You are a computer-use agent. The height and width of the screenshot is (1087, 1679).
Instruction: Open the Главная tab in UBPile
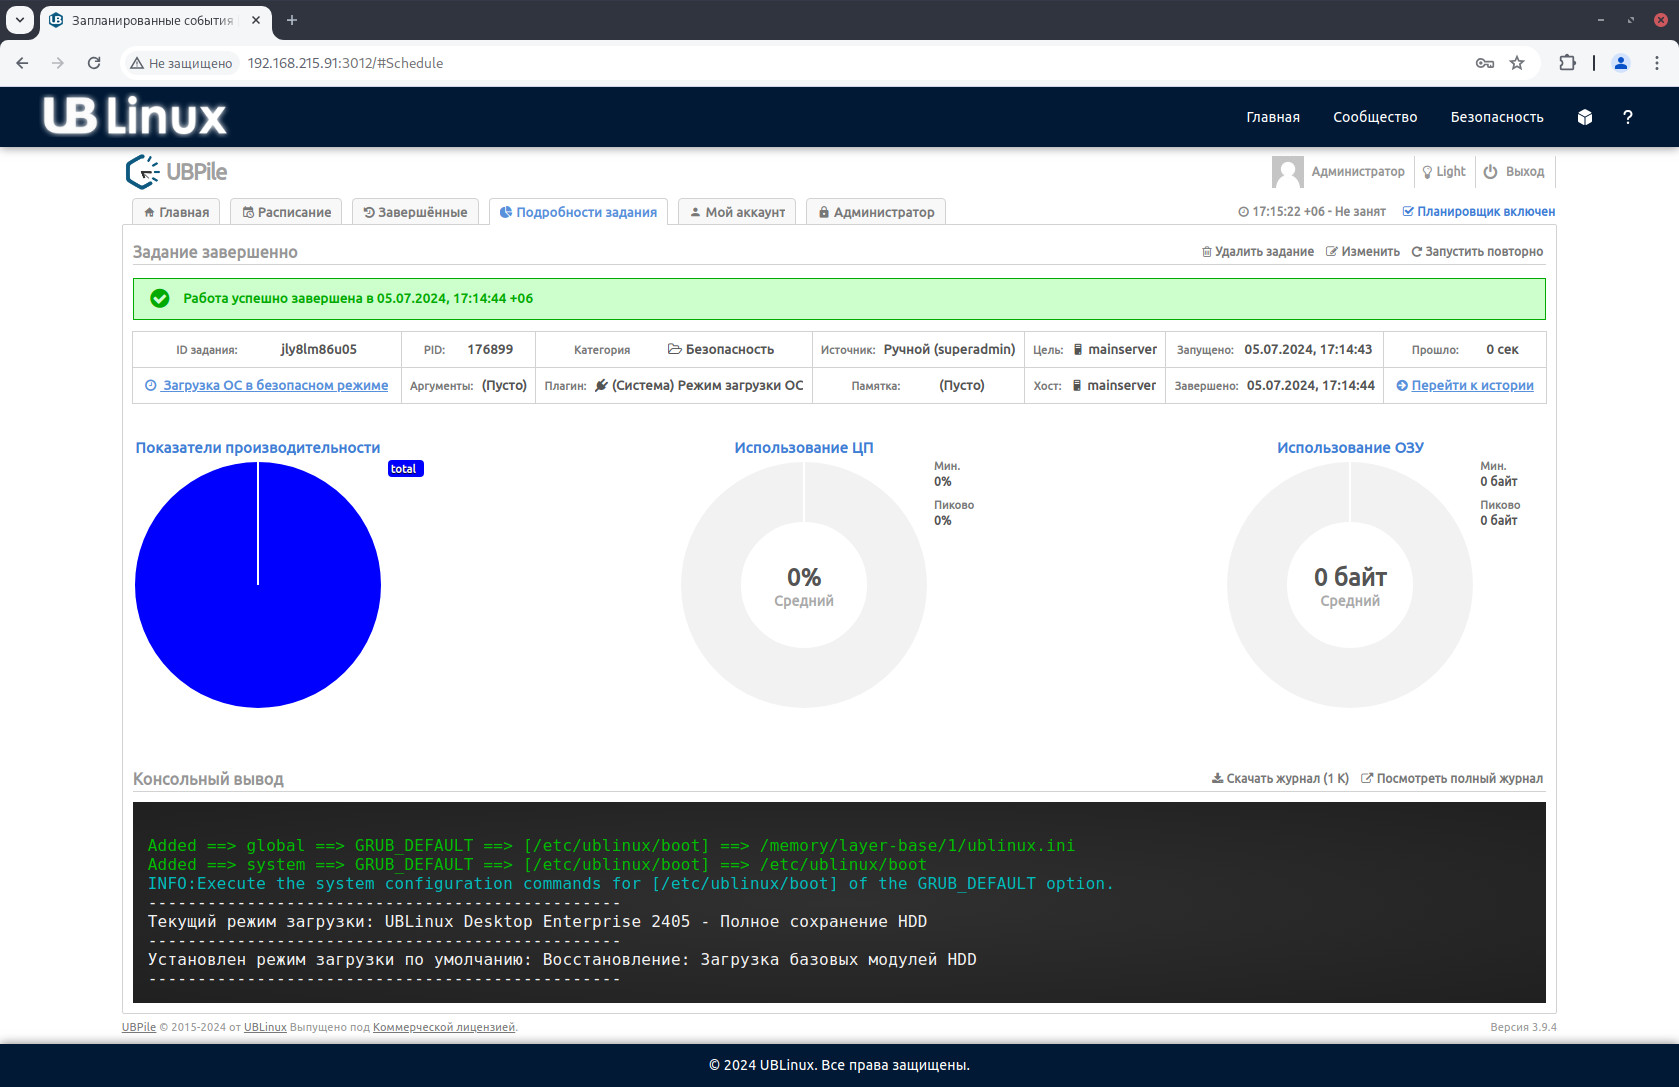[177, 212]
